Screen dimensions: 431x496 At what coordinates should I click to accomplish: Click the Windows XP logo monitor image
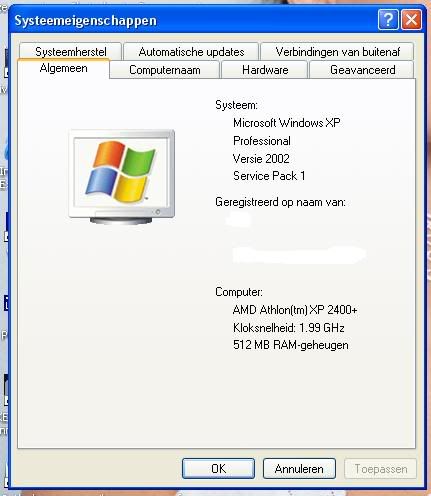coord(122,177)
